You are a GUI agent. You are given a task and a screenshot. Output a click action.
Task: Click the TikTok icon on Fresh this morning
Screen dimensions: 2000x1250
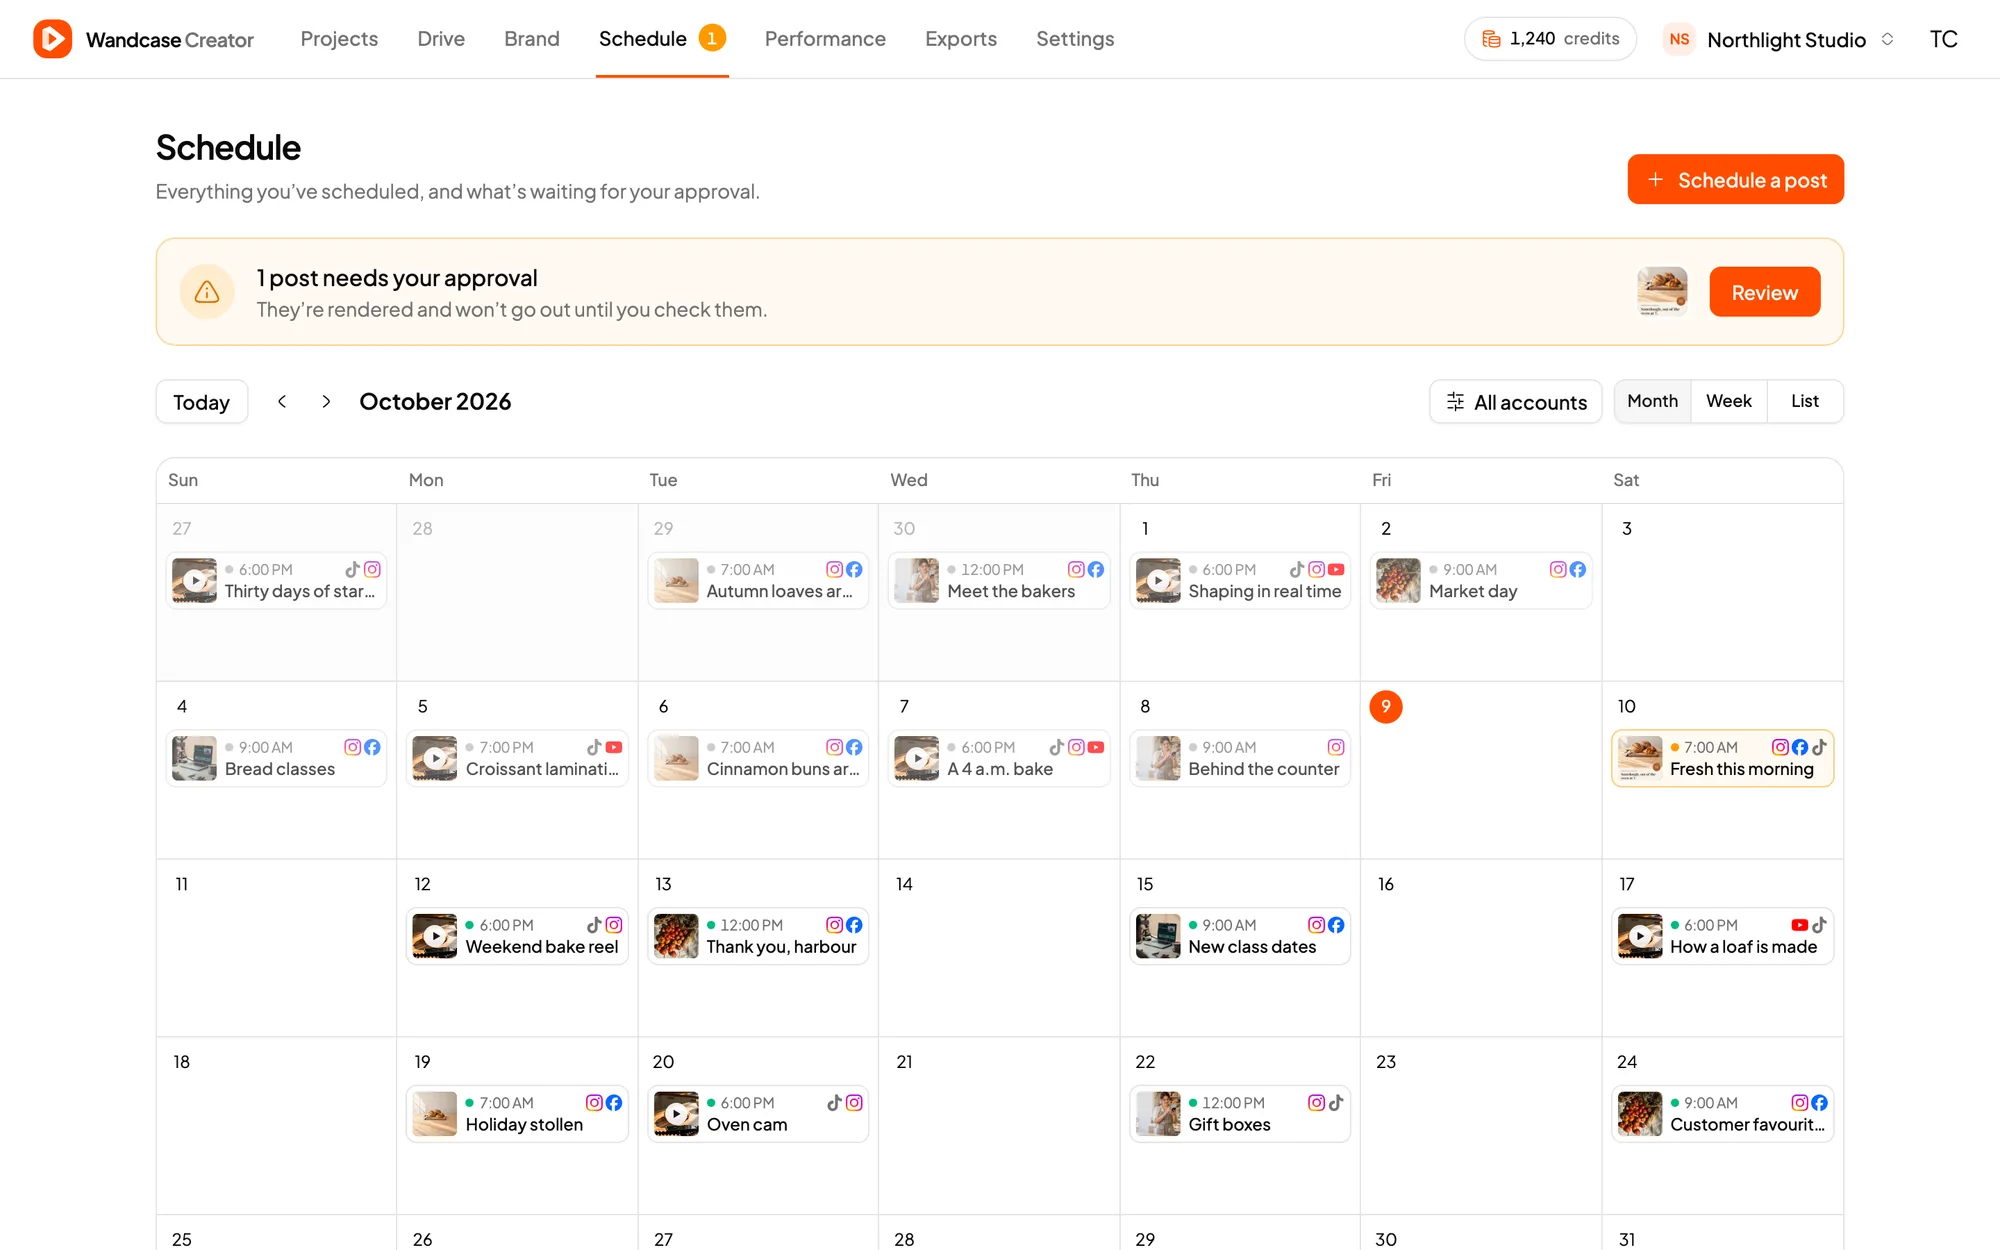click(1819, 747)
